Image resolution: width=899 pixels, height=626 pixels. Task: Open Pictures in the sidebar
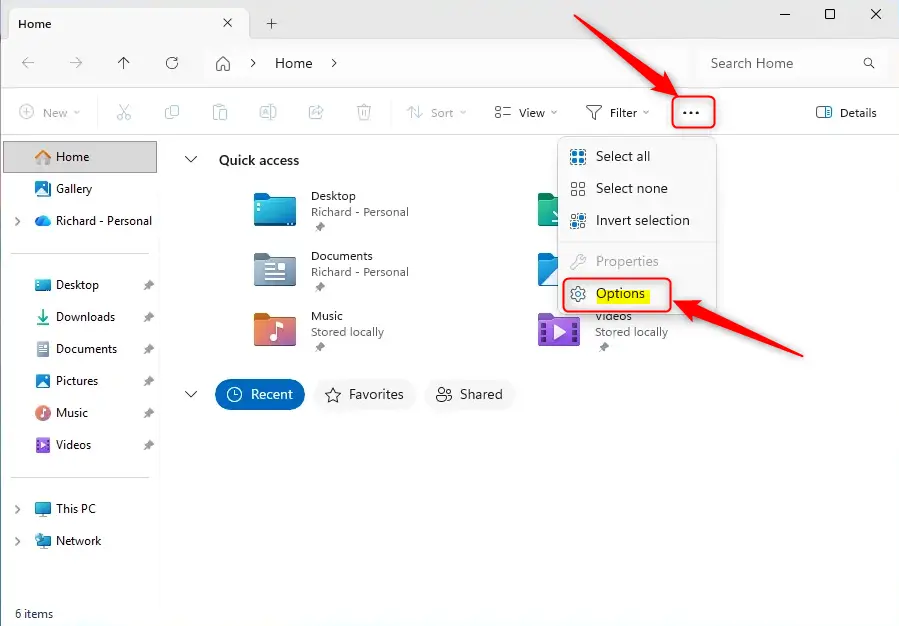pos(67,381)
